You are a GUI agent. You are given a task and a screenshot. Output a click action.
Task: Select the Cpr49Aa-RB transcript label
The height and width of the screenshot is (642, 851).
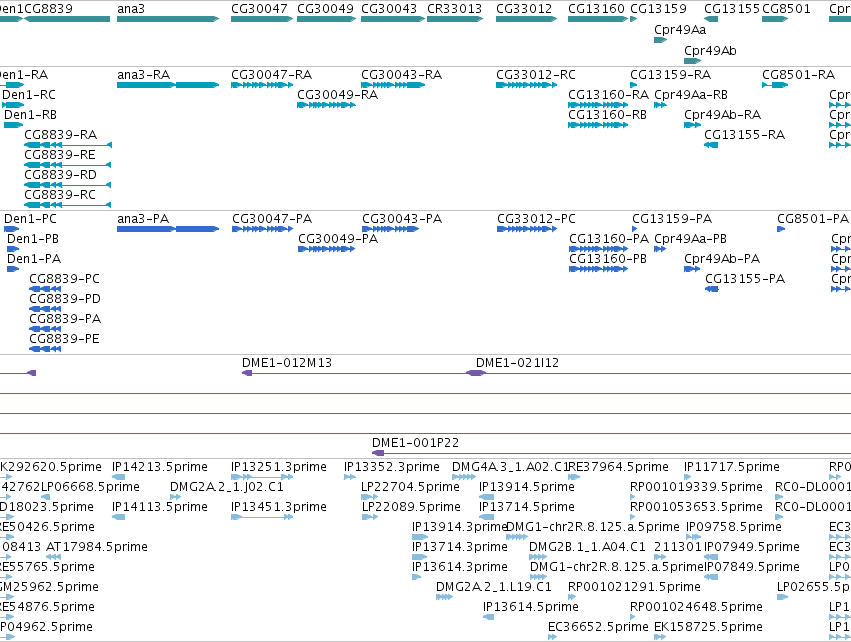(x=691, y=94)
